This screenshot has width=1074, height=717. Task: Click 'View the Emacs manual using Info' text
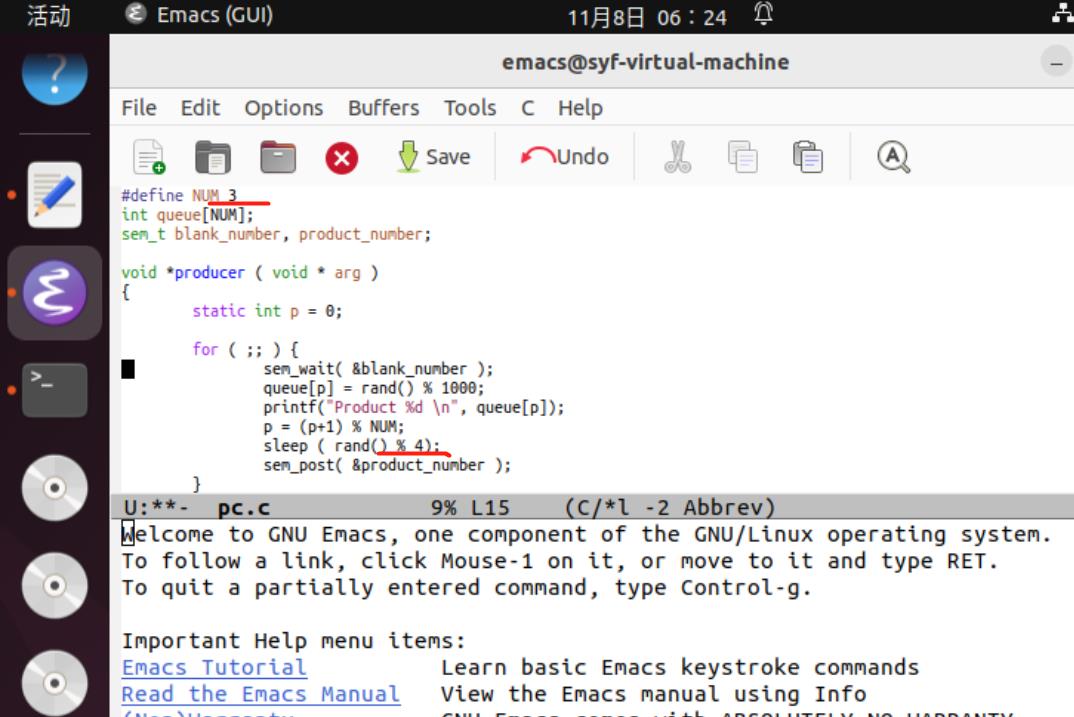click(x=653, y=694)
